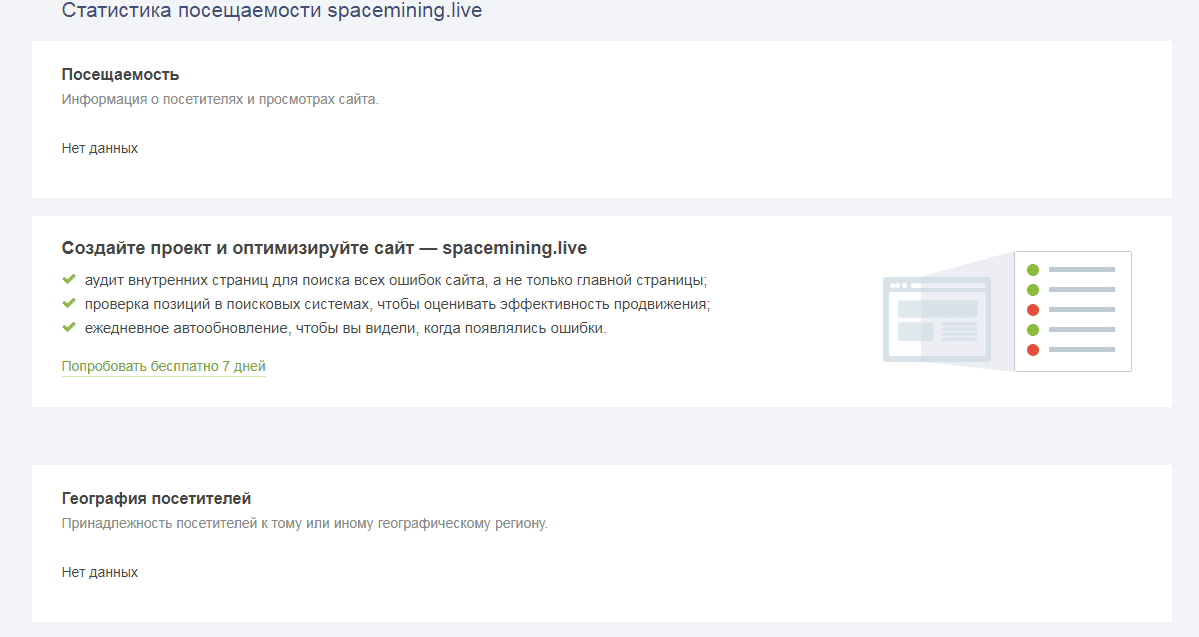The width and height of the screenshot is (1199, 637).
Task: Click 'Нет данных' under География посетителей
Action: point(100,572)
